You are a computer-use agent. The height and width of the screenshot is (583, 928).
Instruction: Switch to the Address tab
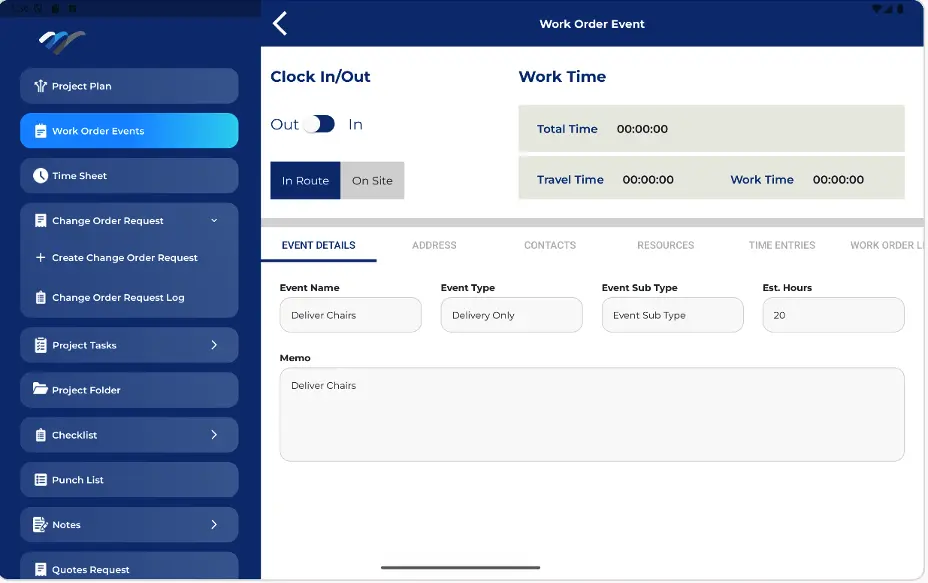pyautogui.click(x=434, y=245)
